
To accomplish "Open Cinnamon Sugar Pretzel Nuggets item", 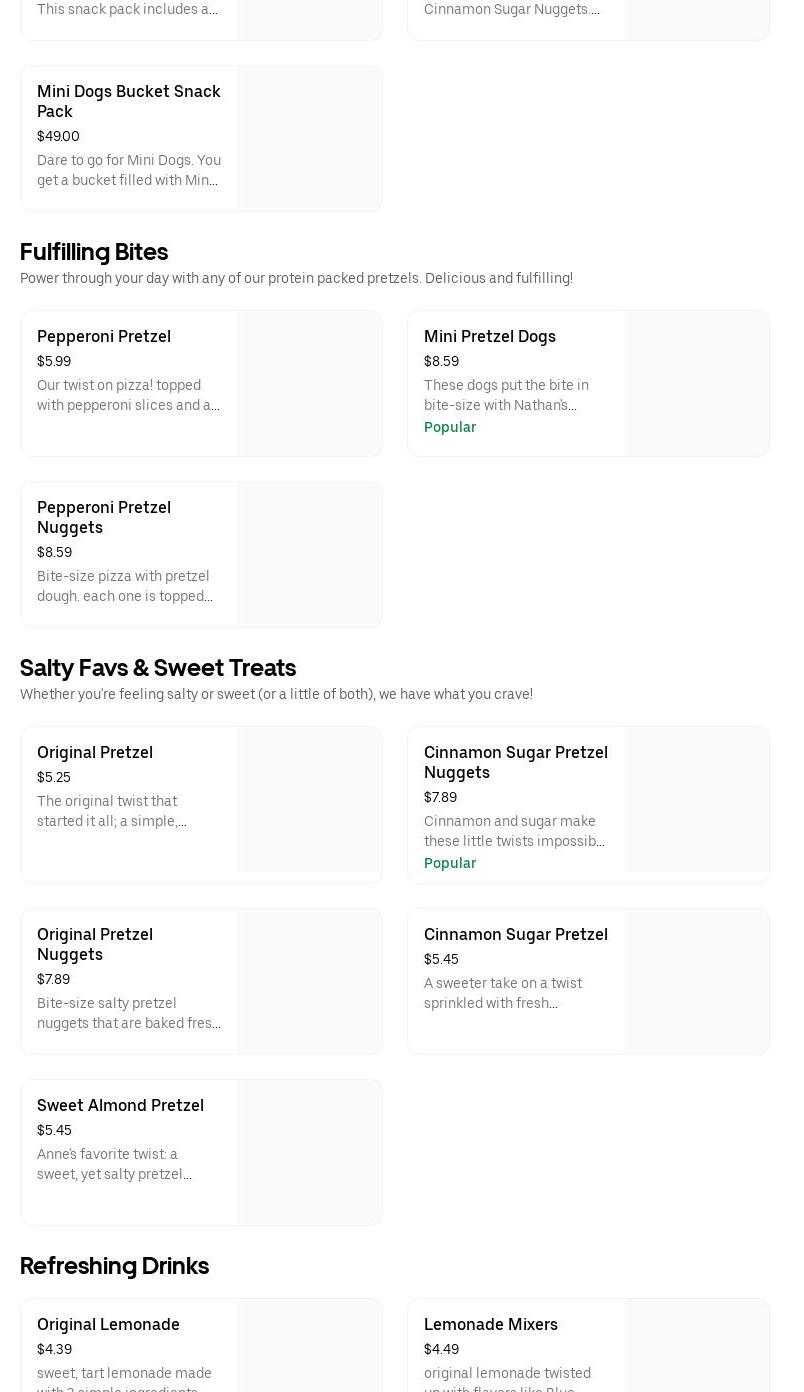I will pos(516,762).
